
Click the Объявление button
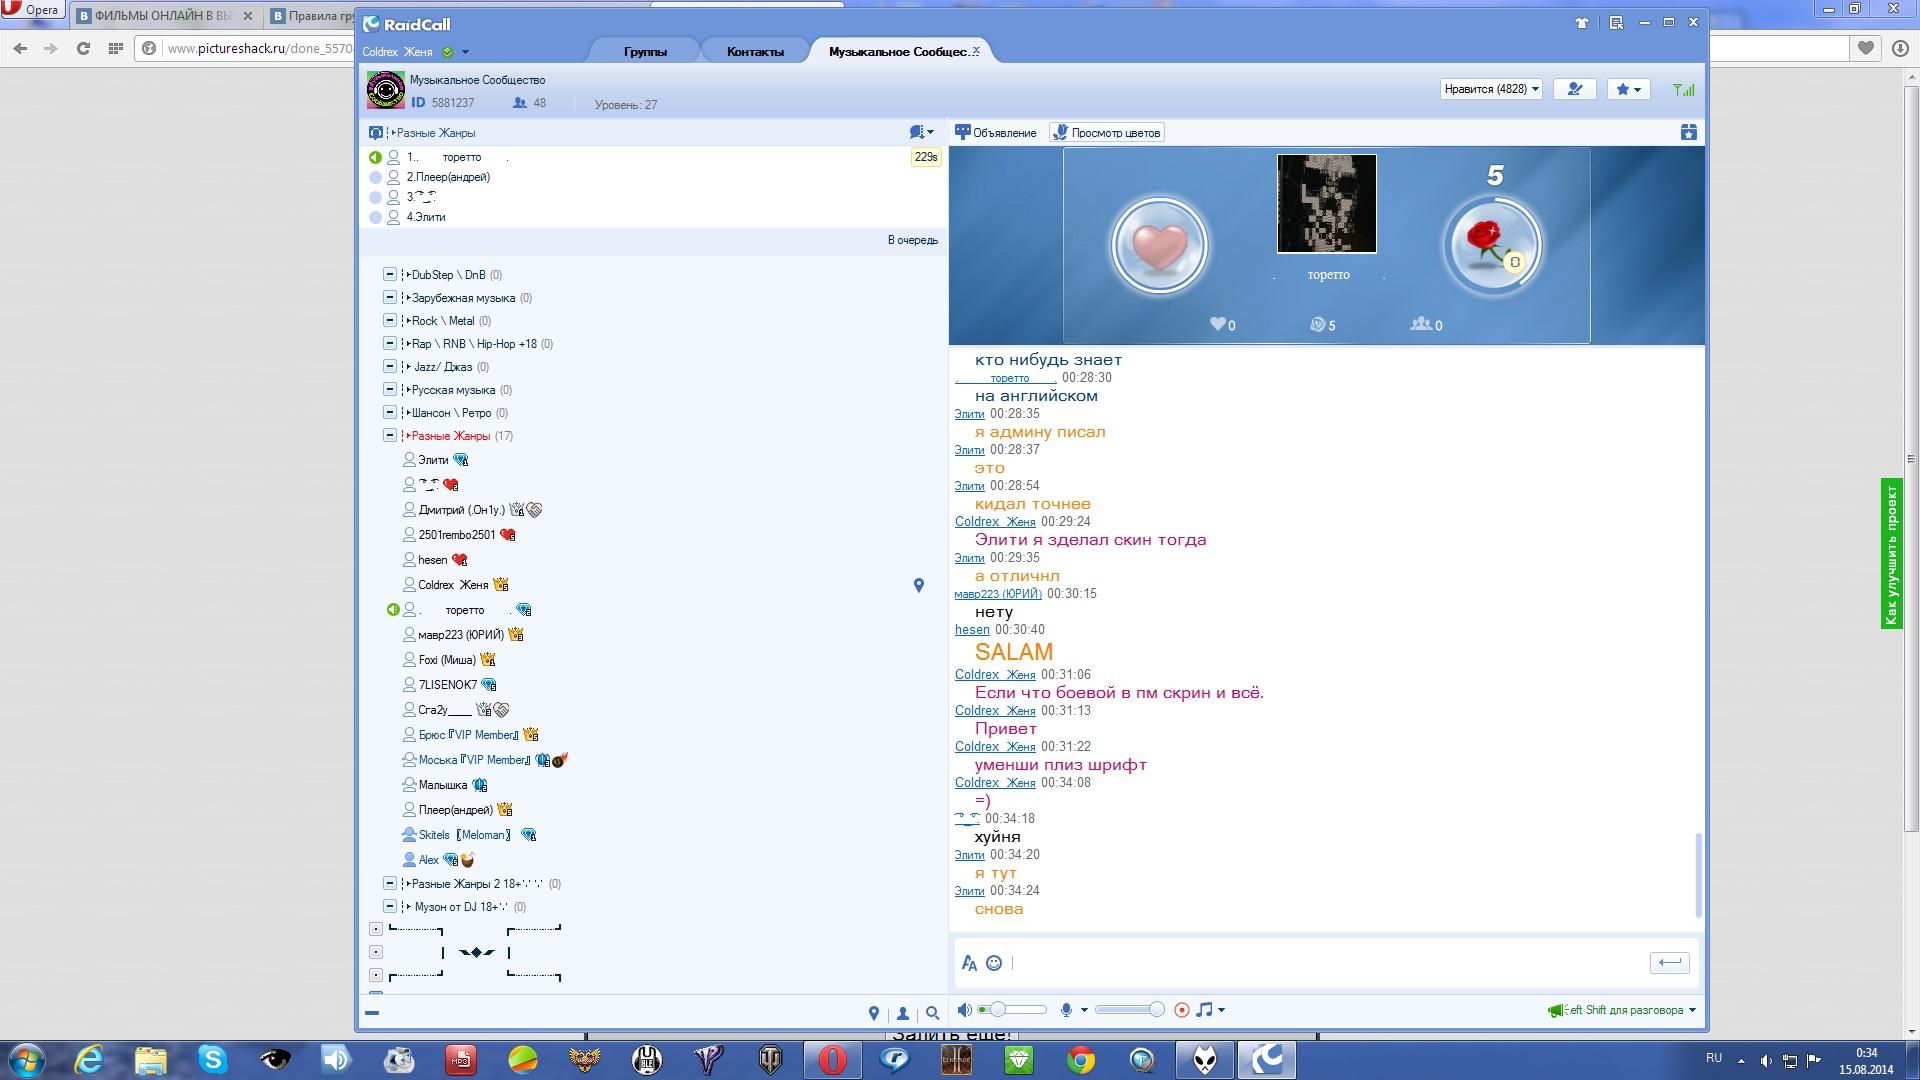pos(996,132)
